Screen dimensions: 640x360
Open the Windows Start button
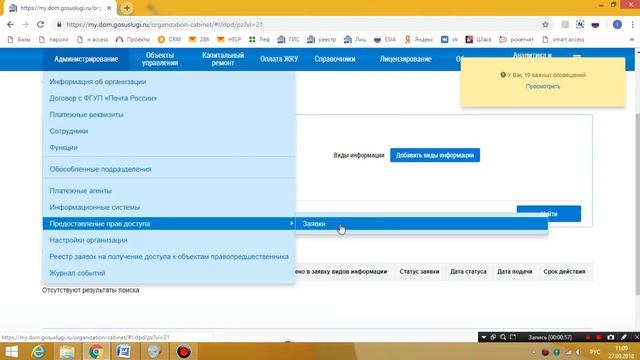(11, 351)
